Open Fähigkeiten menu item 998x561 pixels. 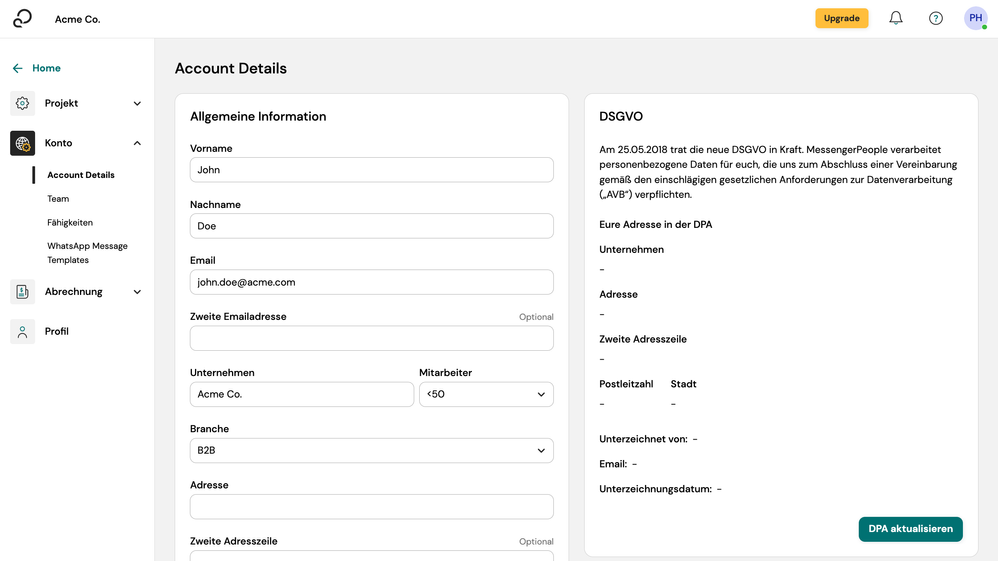[x=70, y=222]
